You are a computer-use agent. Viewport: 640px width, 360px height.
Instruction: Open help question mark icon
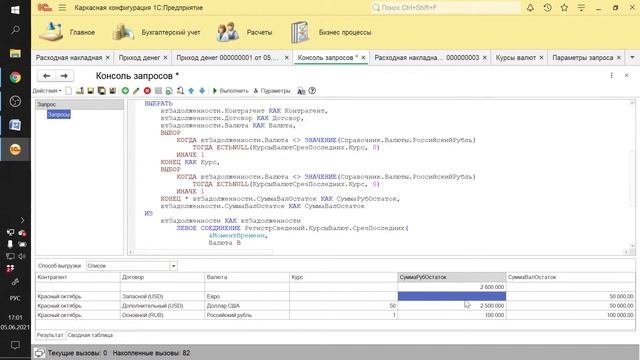[x=312, y=91]
